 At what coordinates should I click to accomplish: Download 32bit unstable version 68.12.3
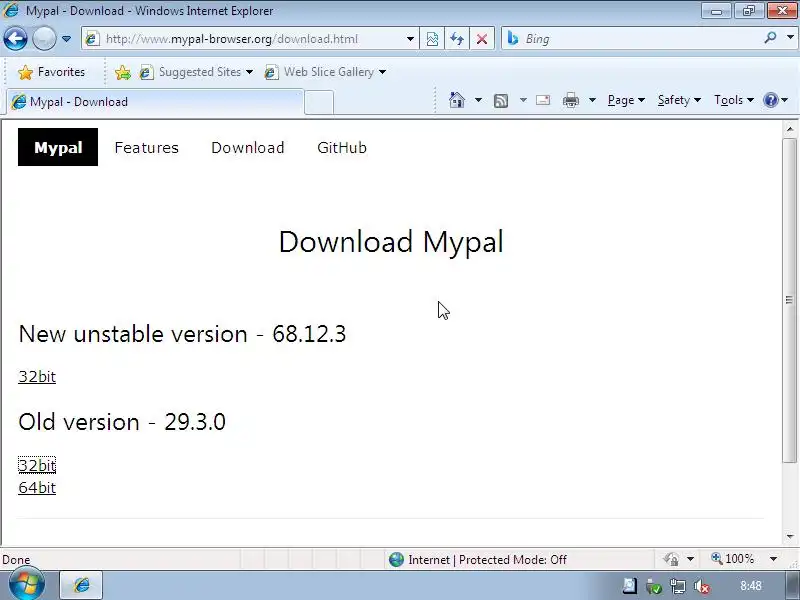(37, 377)
